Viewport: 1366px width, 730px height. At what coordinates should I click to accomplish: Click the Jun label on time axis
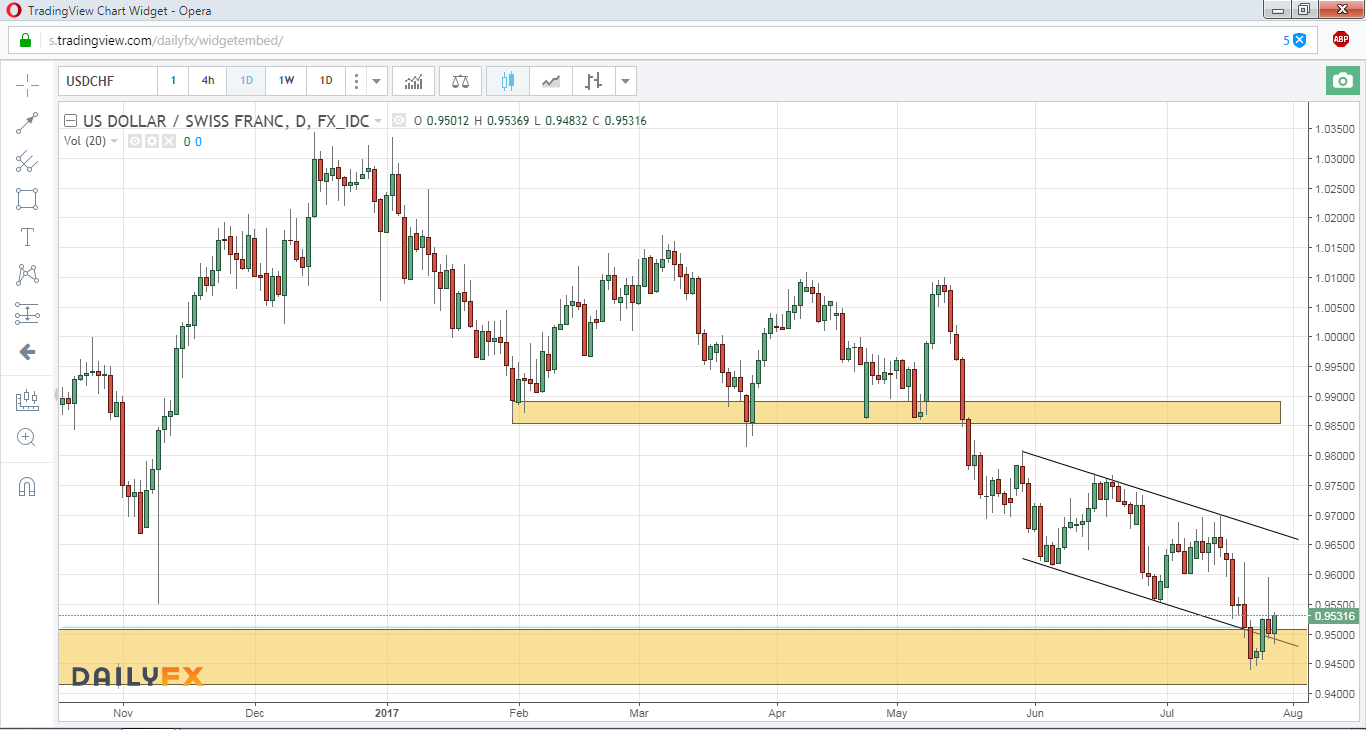pyautogui.click(x=1035, y=713)
